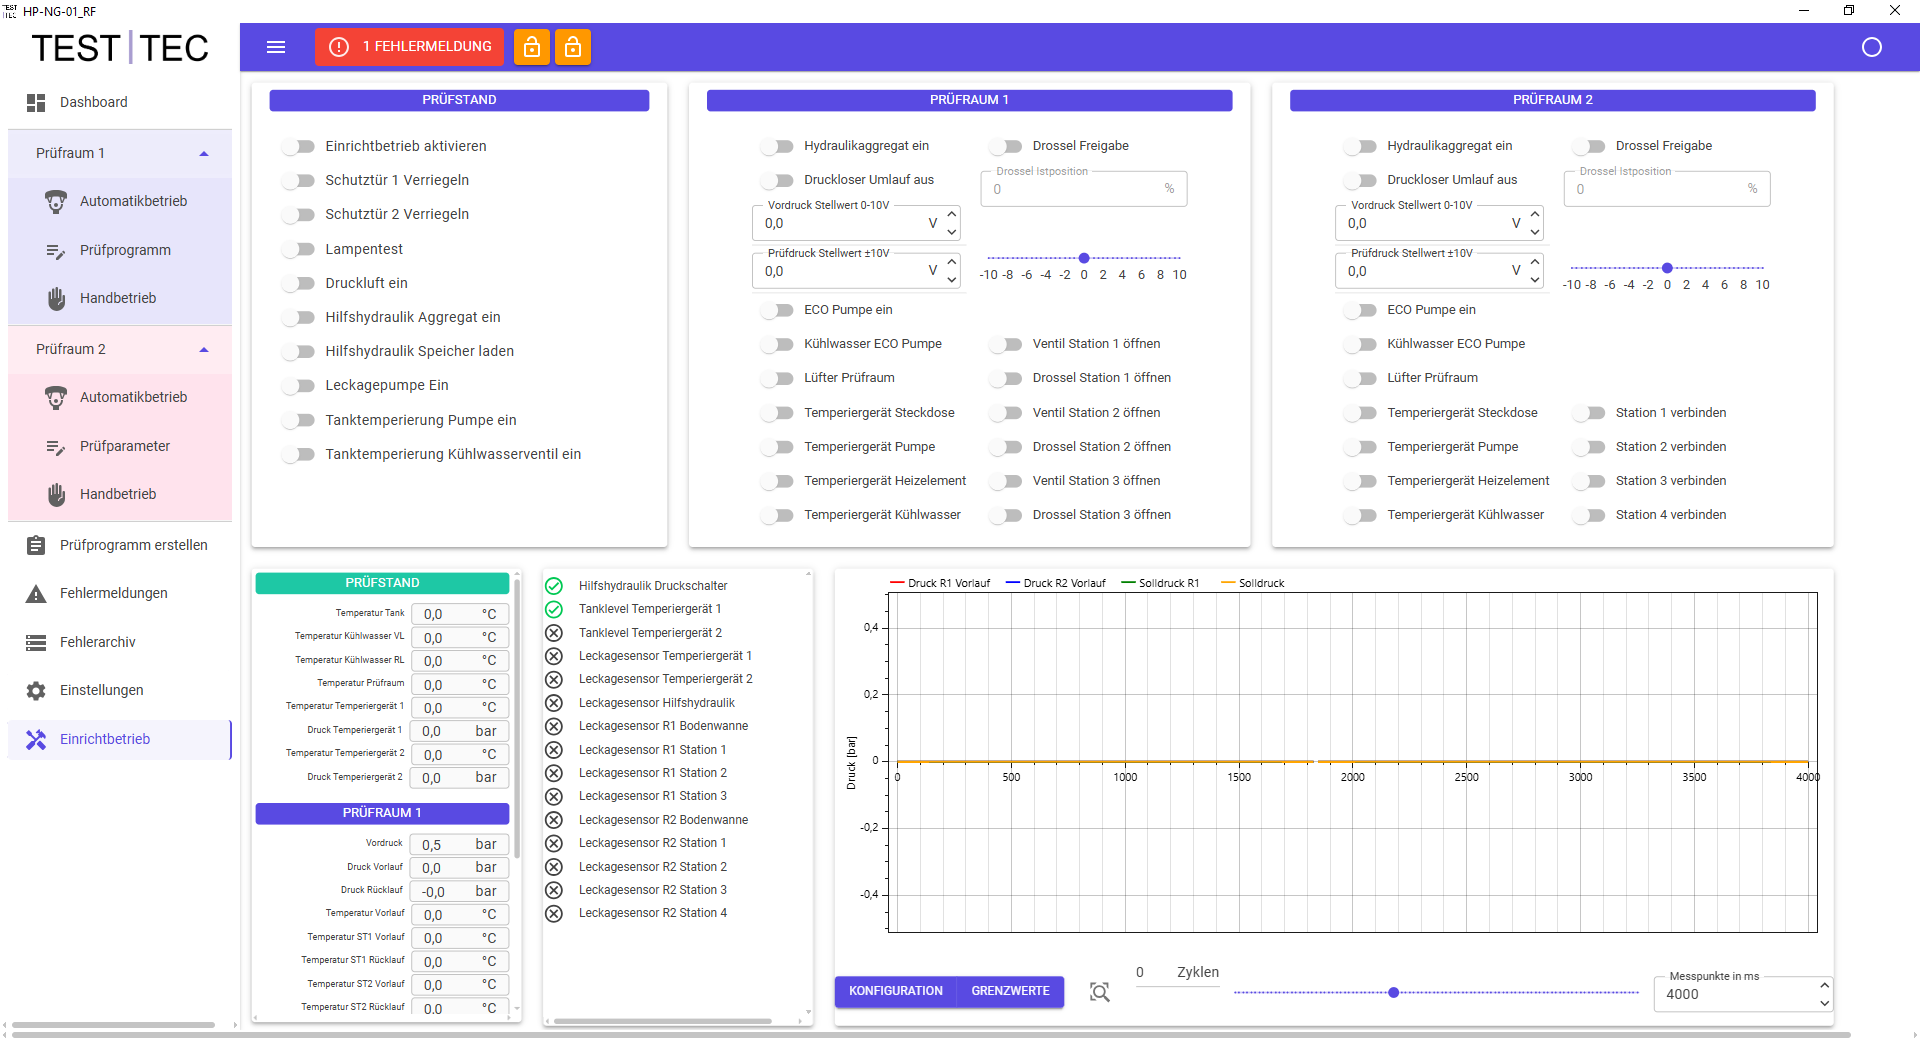
Task: Open Dashboard from the sidebar
Action: tap(93, 102)
